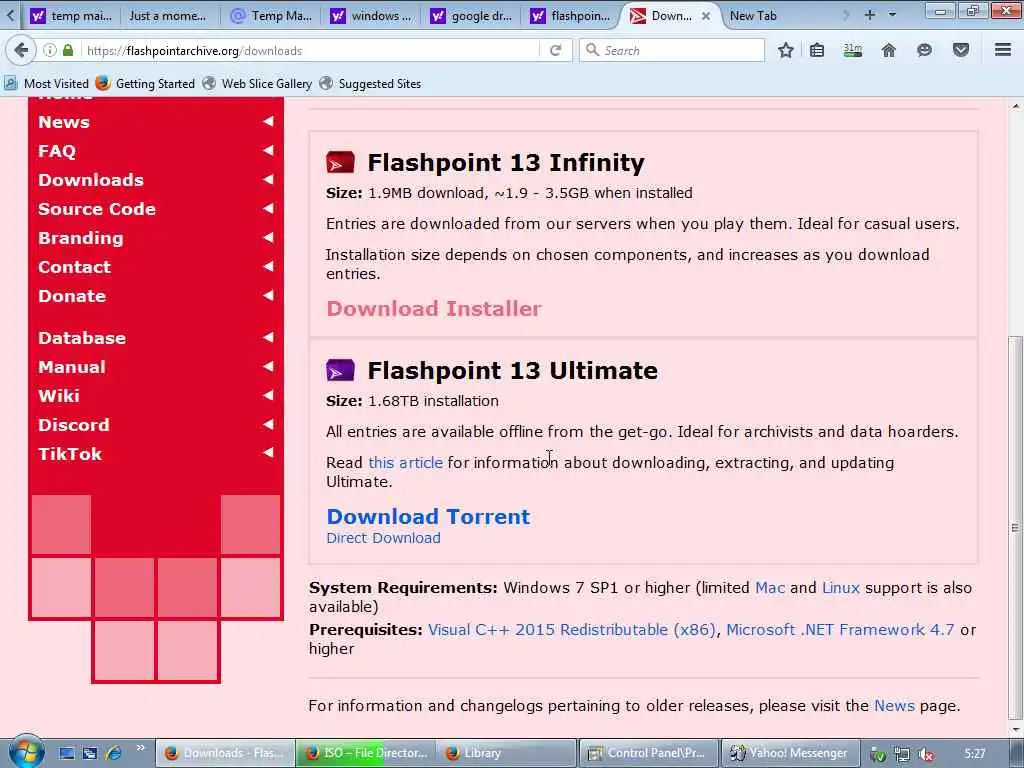Open Most Visited bookmarks folder
This screenshot has height=768, width=1024.
pyautogui.click(x=46, y=84)
